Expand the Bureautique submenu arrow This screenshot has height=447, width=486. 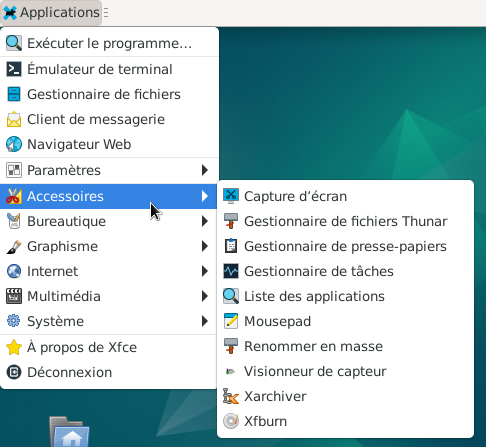click(205, 221)
